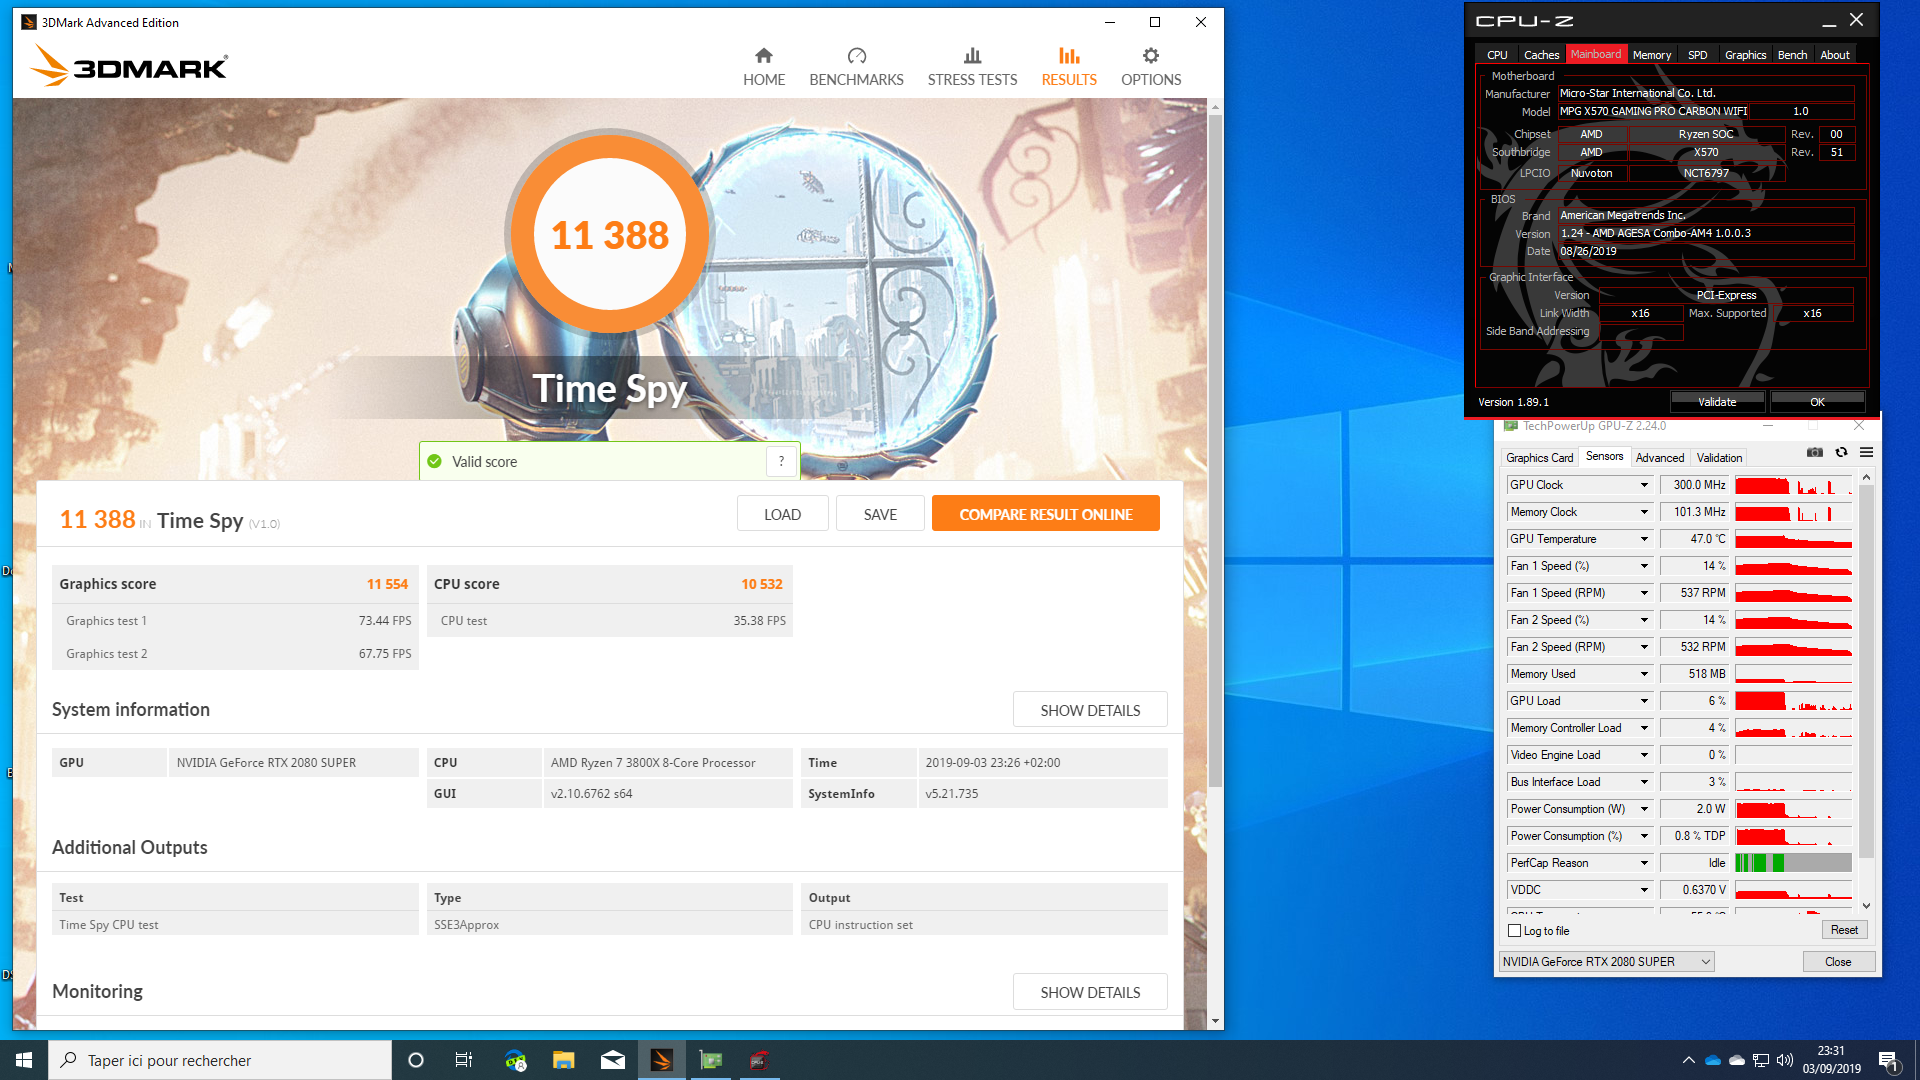Click the OK button in CPU-Z

tap(1817, 402)
